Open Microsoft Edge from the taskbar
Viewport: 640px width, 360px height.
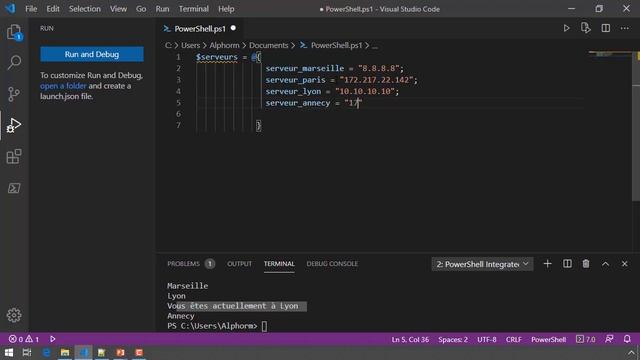pyautogui.click(x=46, y=352)
